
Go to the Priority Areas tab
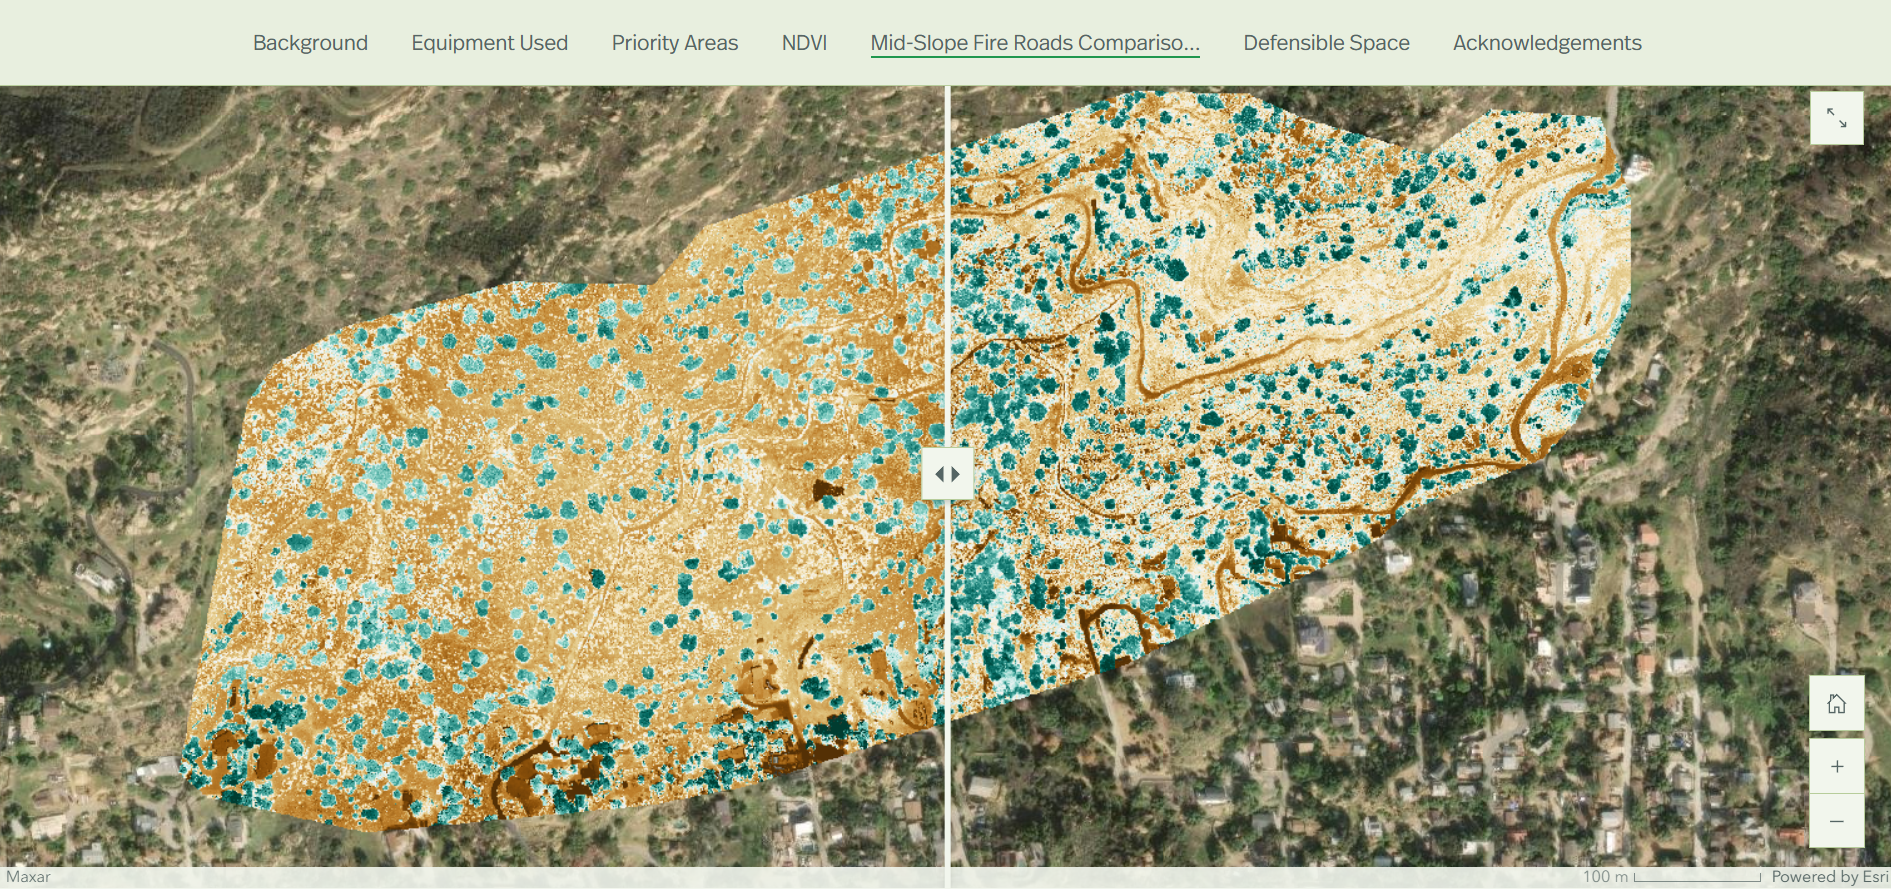[x=674, y=43]
